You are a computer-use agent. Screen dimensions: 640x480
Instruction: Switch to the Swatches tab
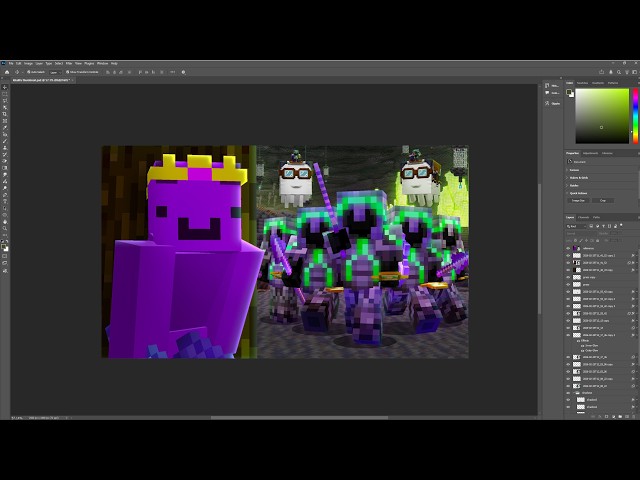[x=582, y=83]
